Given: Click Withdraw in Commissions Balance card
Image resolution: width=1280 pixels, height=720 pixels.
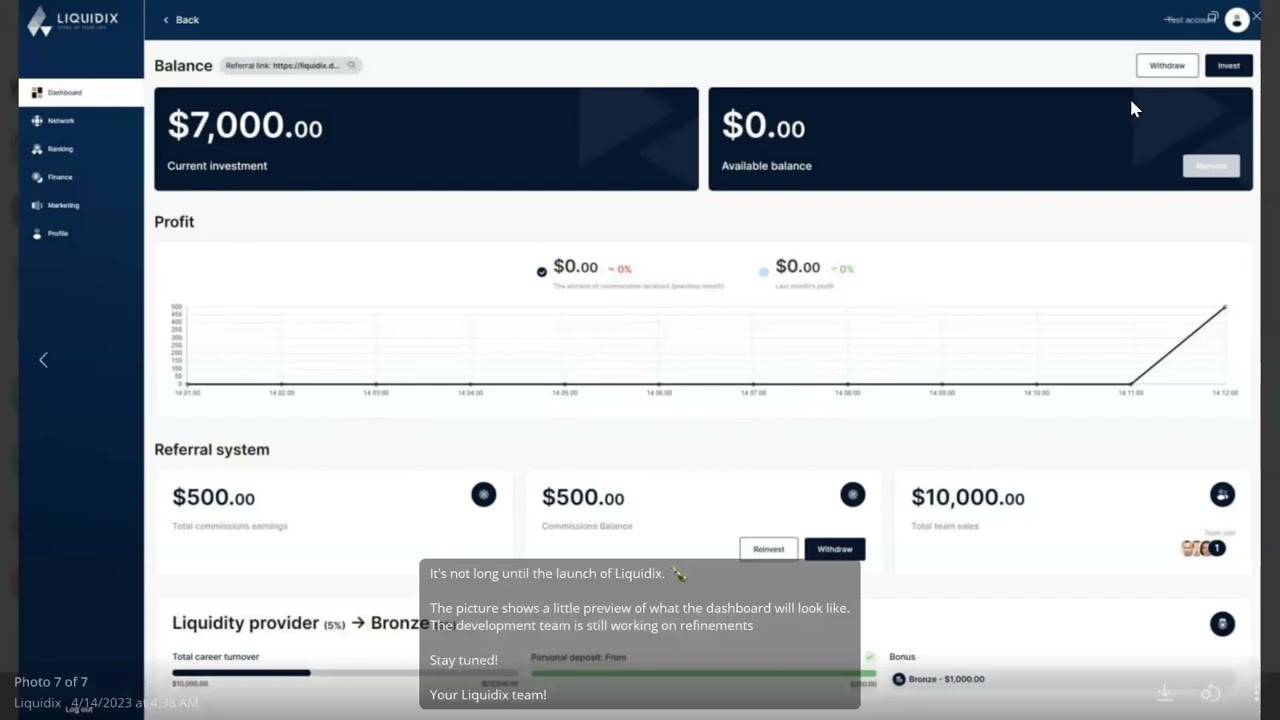Looking at the screenshot, I should [835, 549].
